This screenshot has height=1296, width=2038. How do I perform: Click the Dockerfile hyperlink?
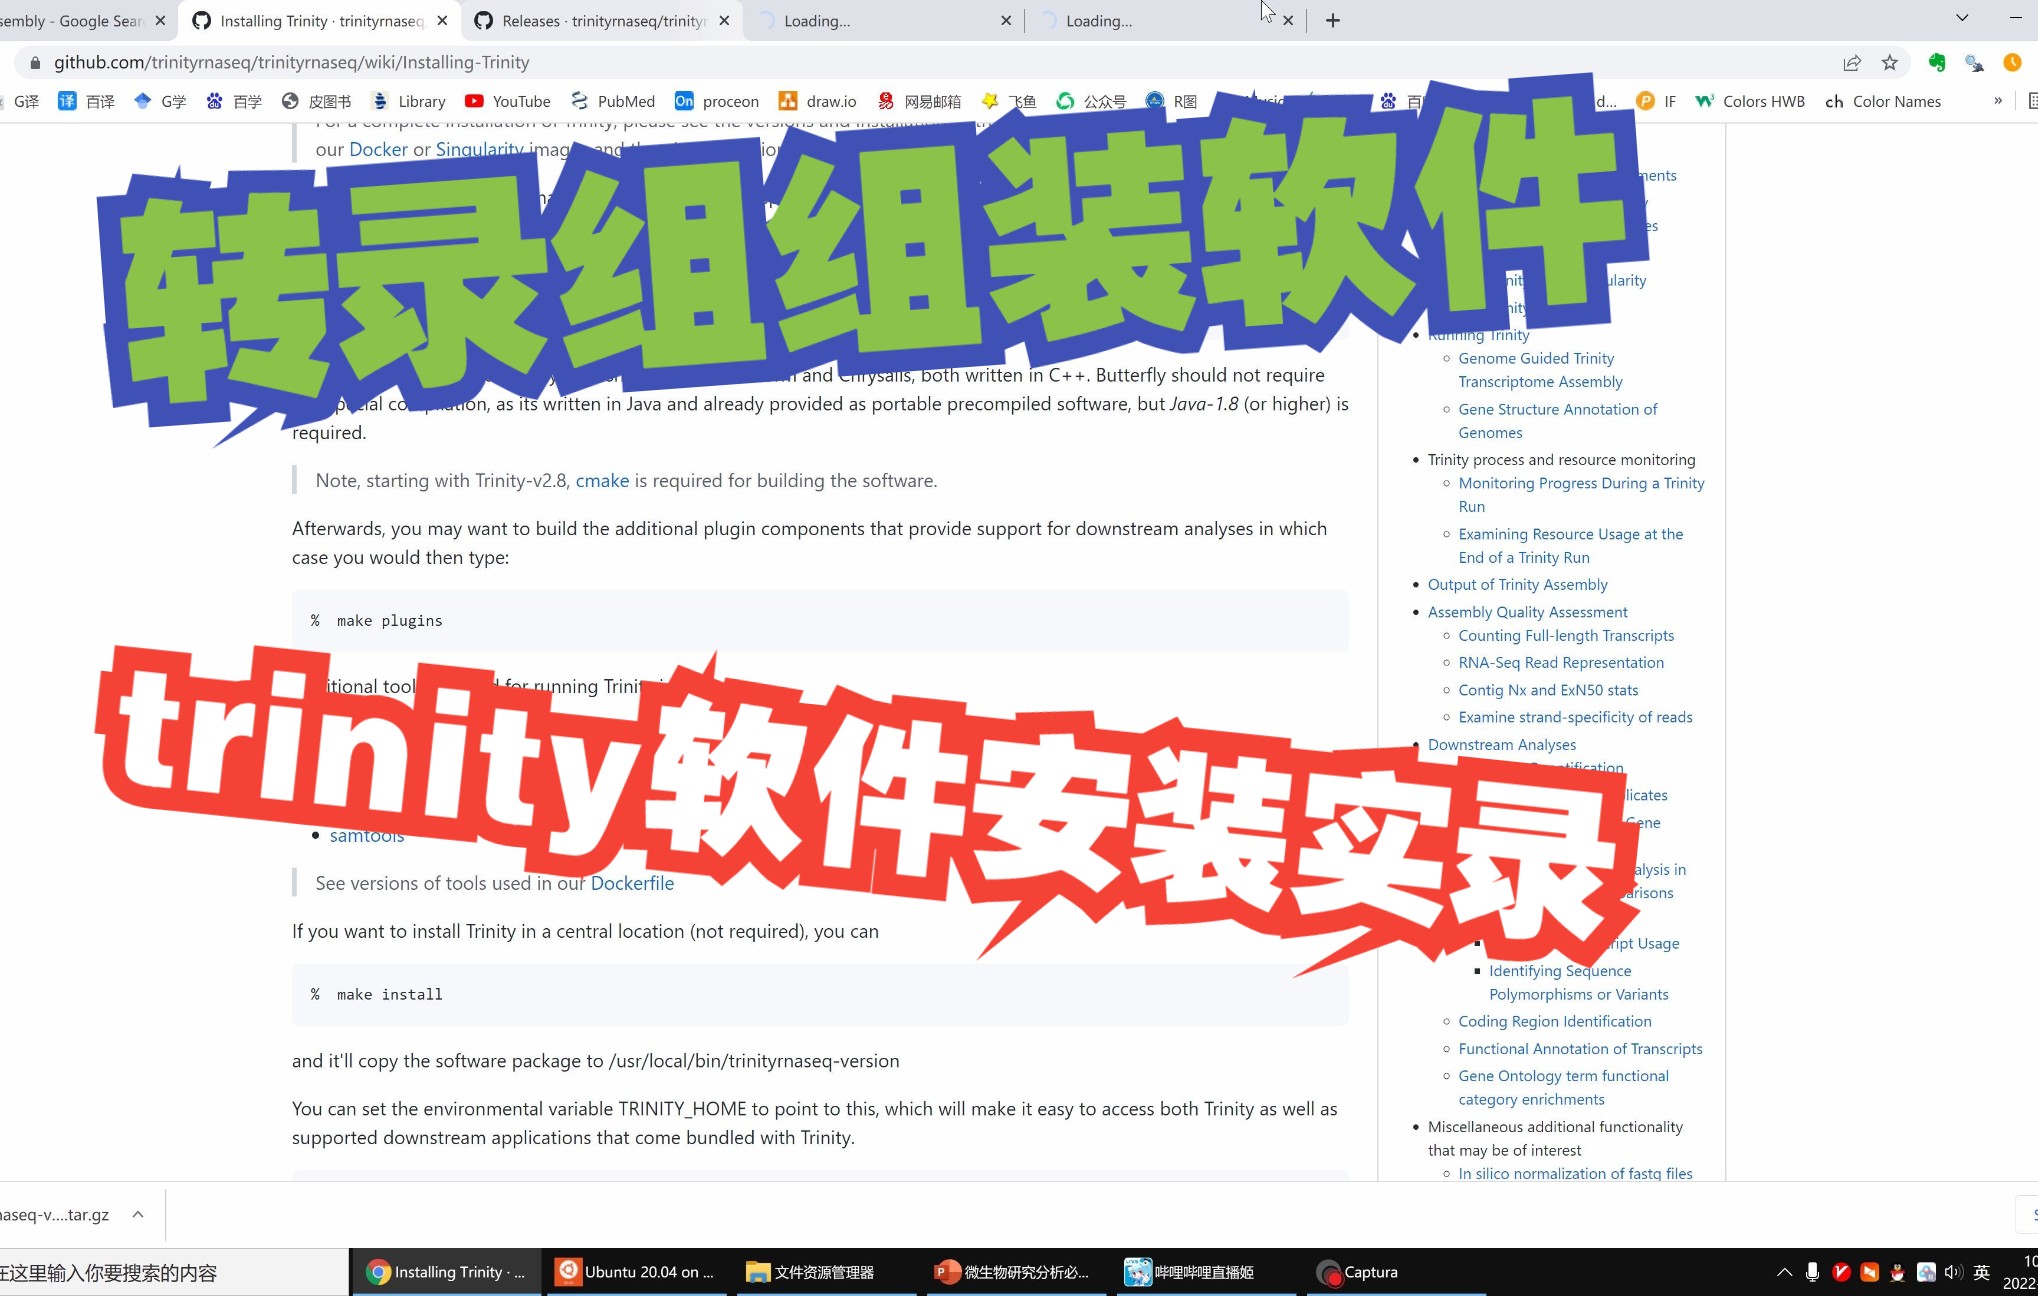click(x=631, y=883)
